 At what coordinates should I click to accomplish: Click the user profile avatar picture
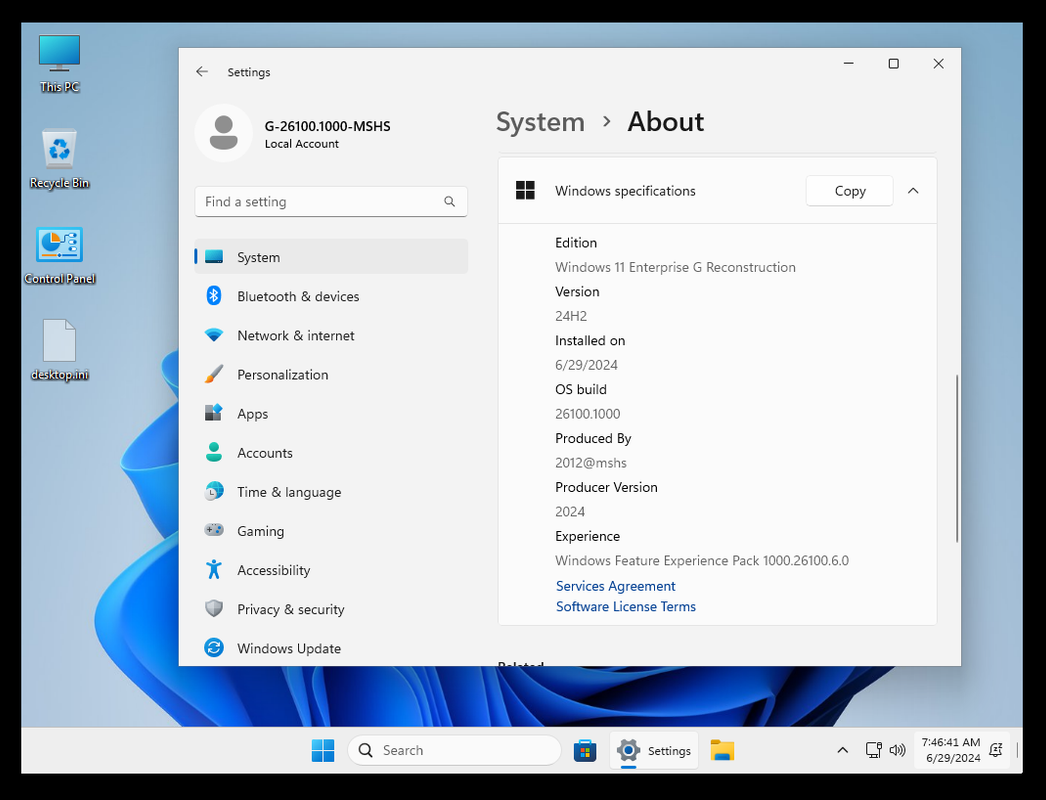point(223,133)
